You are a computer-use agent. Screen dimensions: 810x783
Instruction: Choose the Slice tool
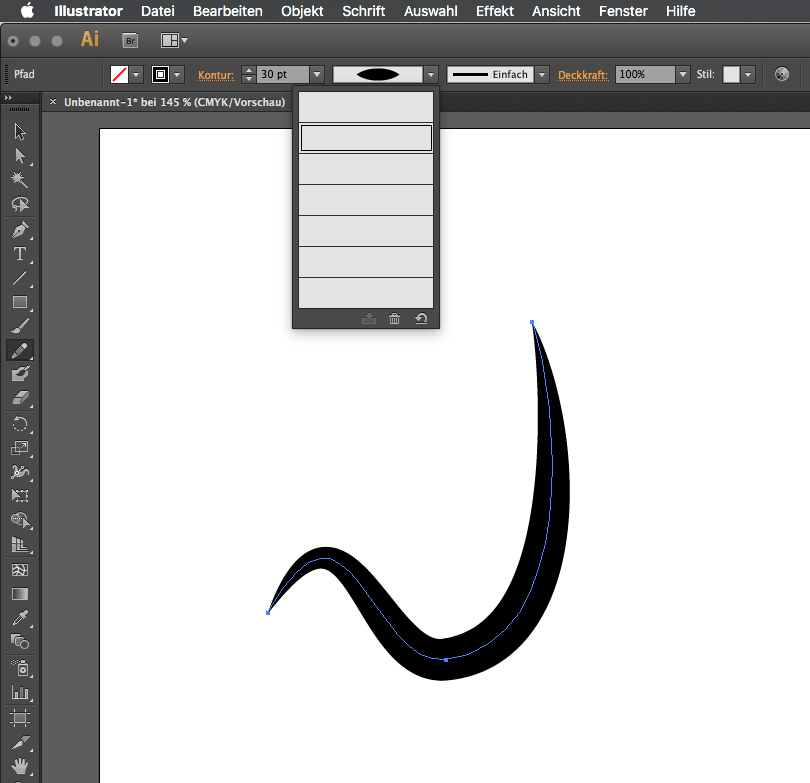(20, 742)
